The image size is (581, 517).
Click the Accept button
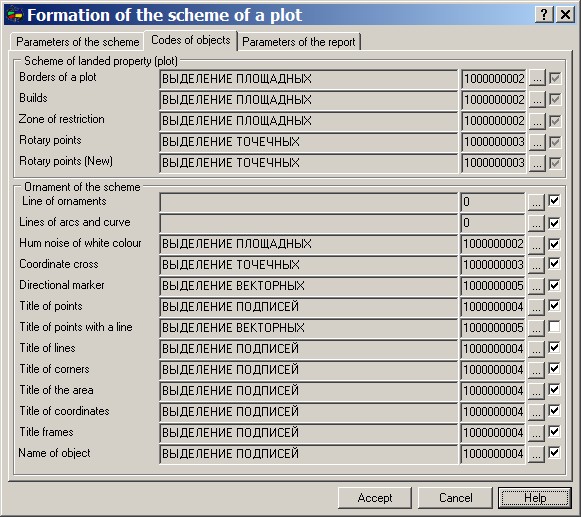pyautogui.click(x=375, y=498)
